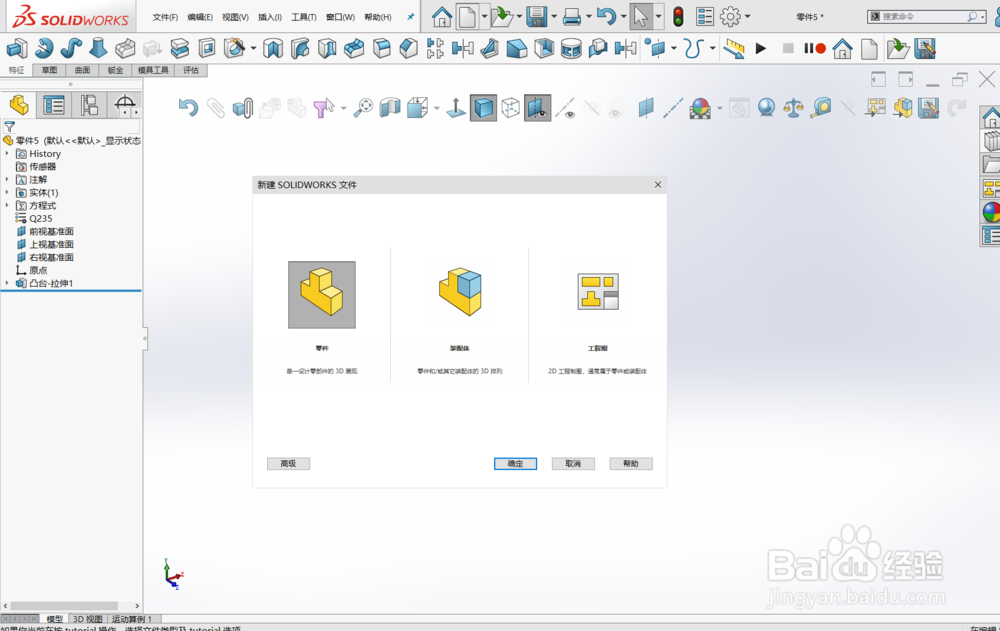Select the Revolved Boss/Base feature tool
Viewport: 1000px width, 631px height.
(44, 48)
